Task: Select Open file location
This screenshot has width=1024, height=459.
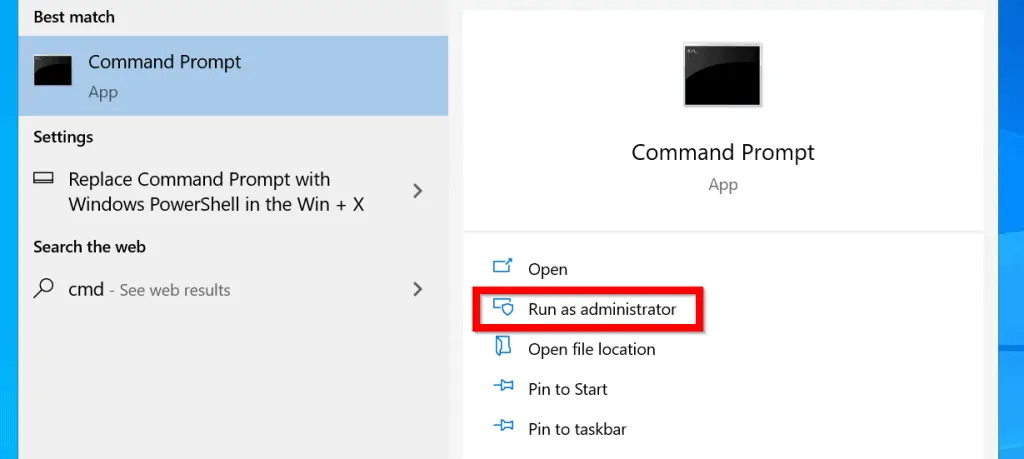Action: pos(592,349)
